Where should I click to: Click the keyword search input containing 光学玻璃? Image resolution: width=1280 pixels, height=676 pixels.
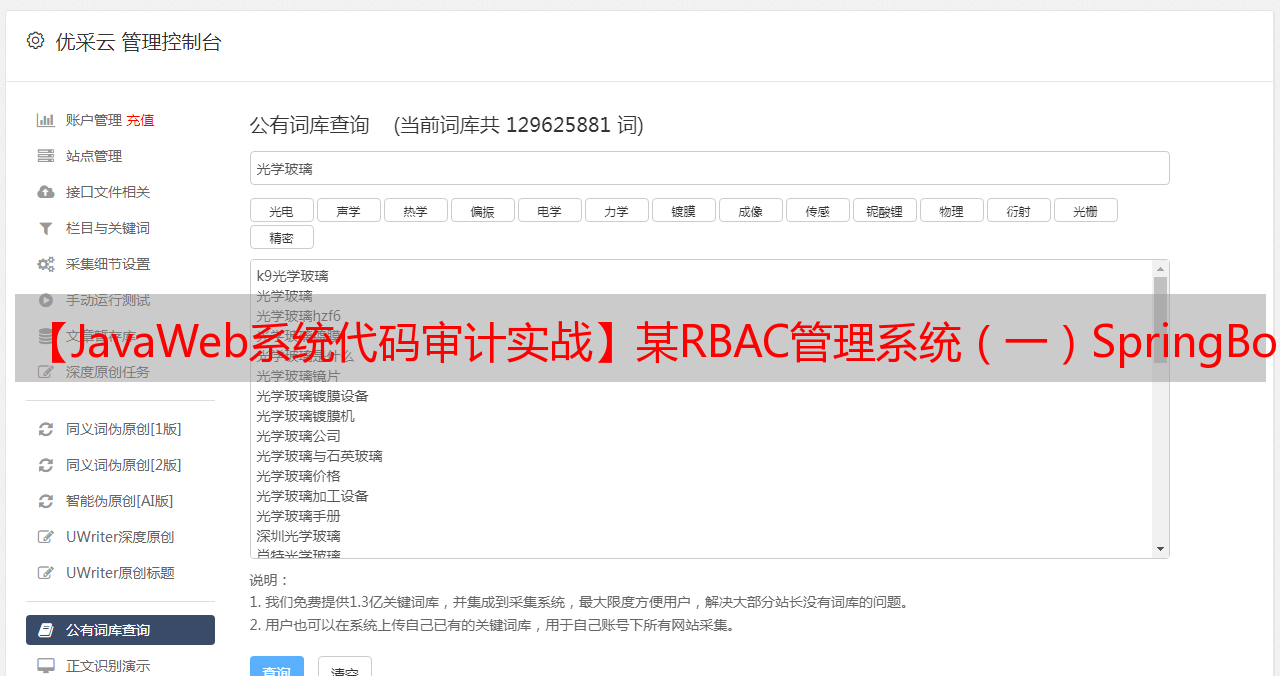(709, 168)
